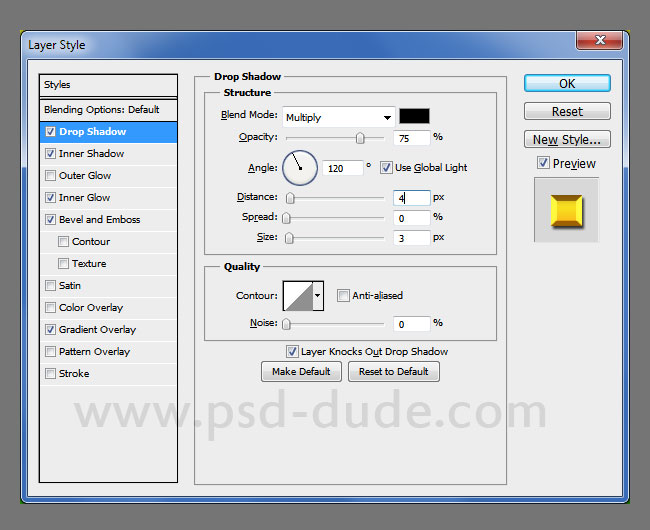Select the Color Overlay effect label

[x=91, y=307]
